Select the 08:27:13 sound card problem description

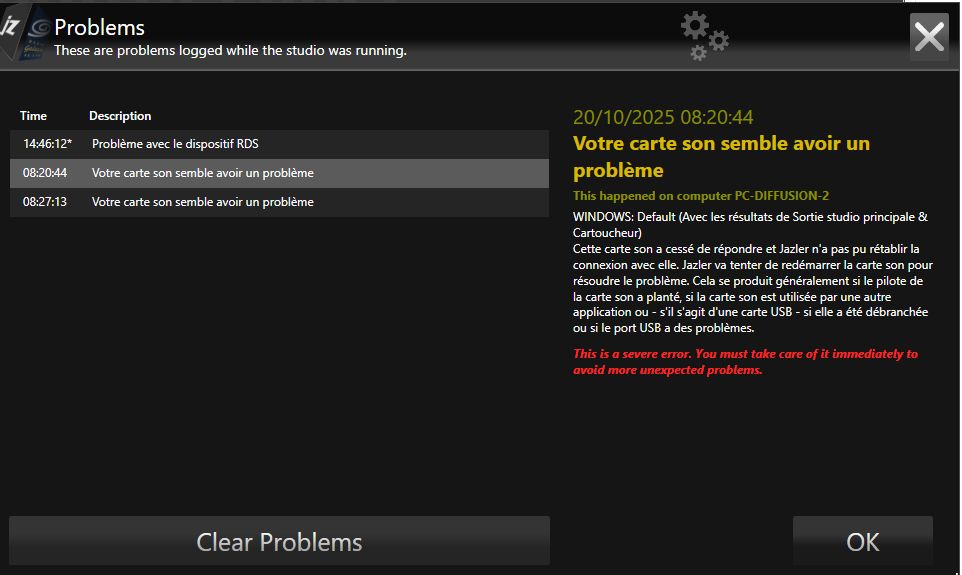(203, 202)
